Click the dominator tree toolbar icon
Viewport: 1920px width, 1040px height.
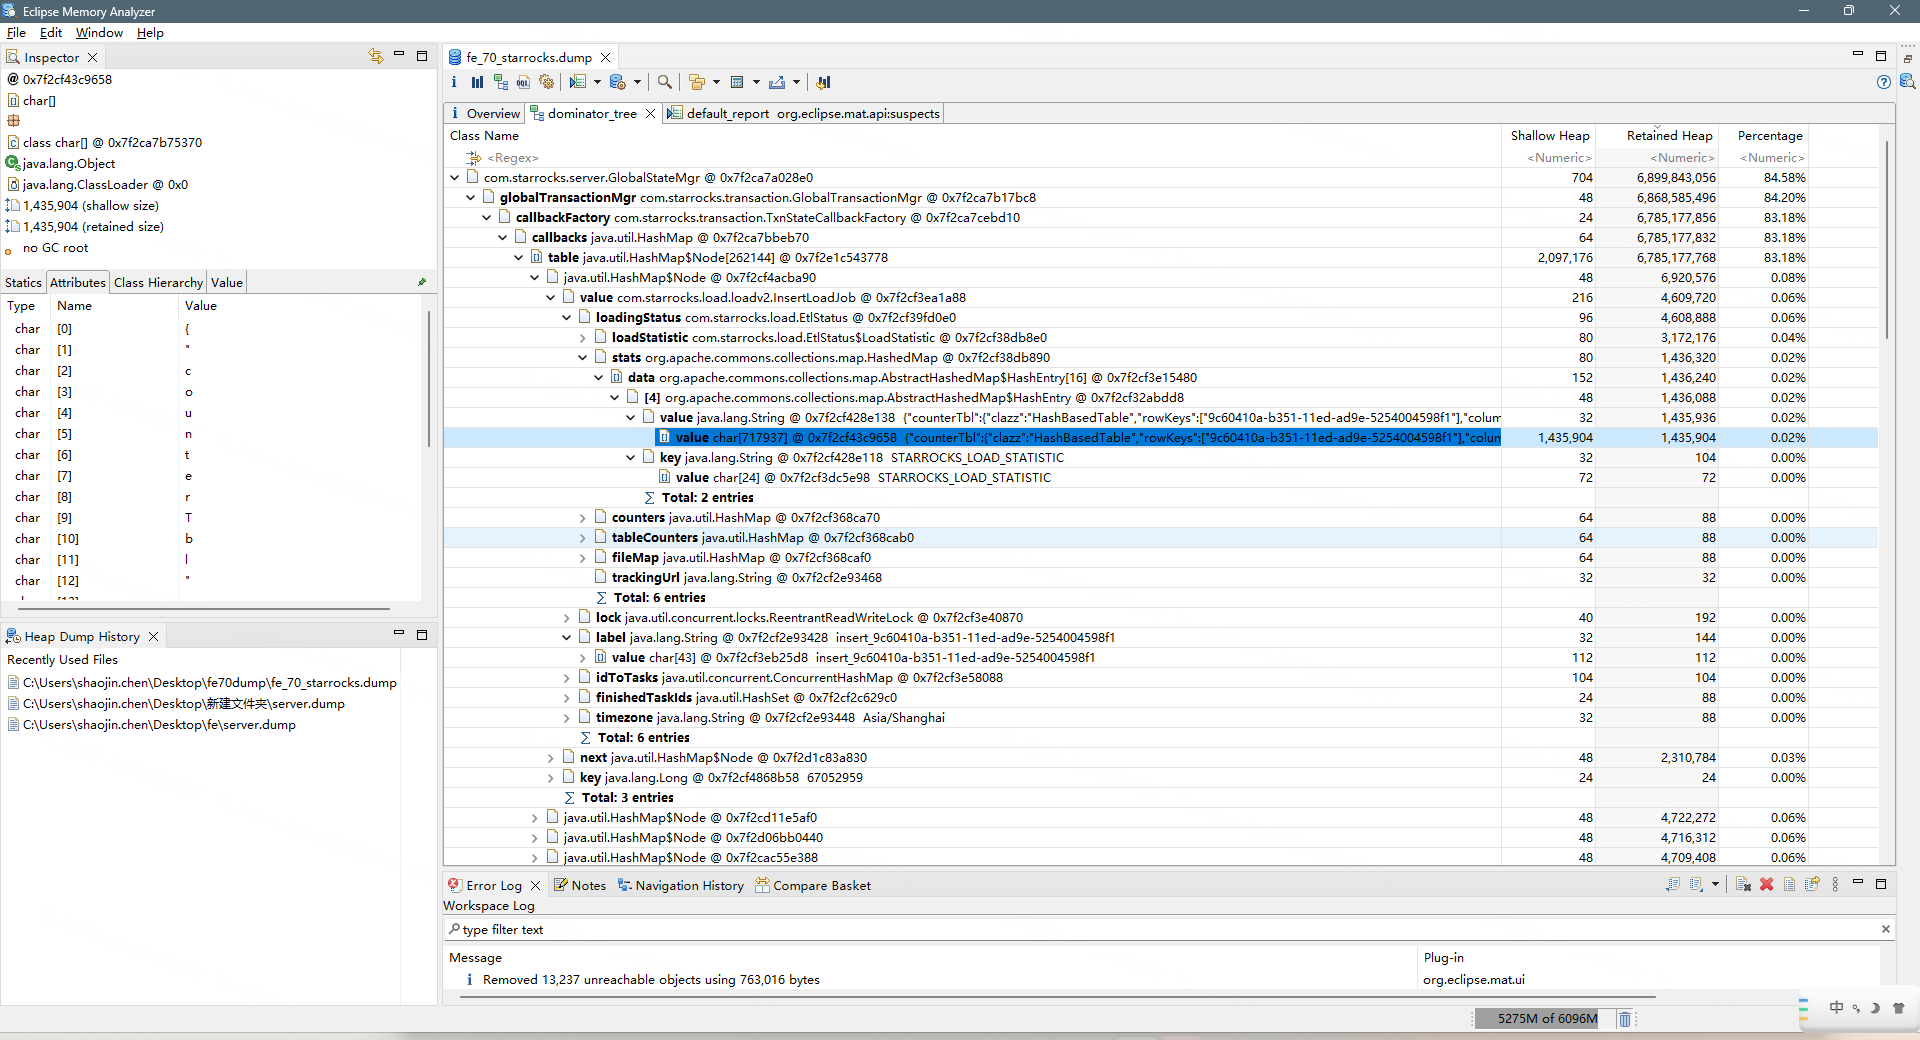pyautogui.click(x=500, y=82)
